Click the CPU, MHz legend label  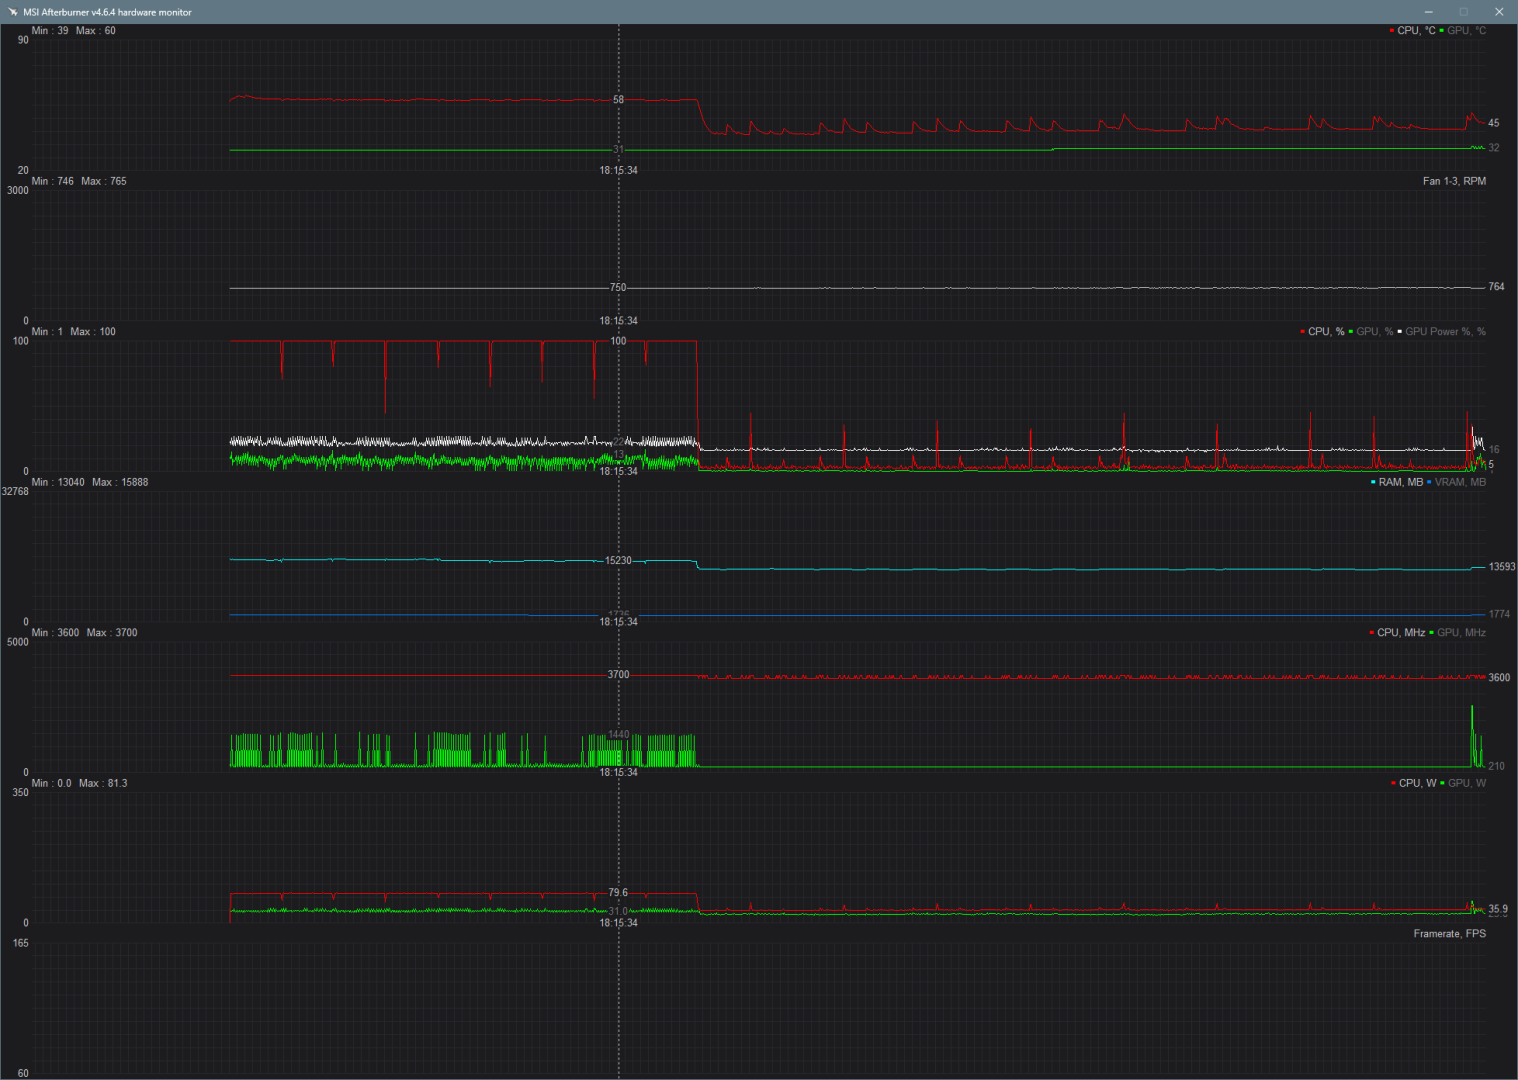[x=1401, y=633]
